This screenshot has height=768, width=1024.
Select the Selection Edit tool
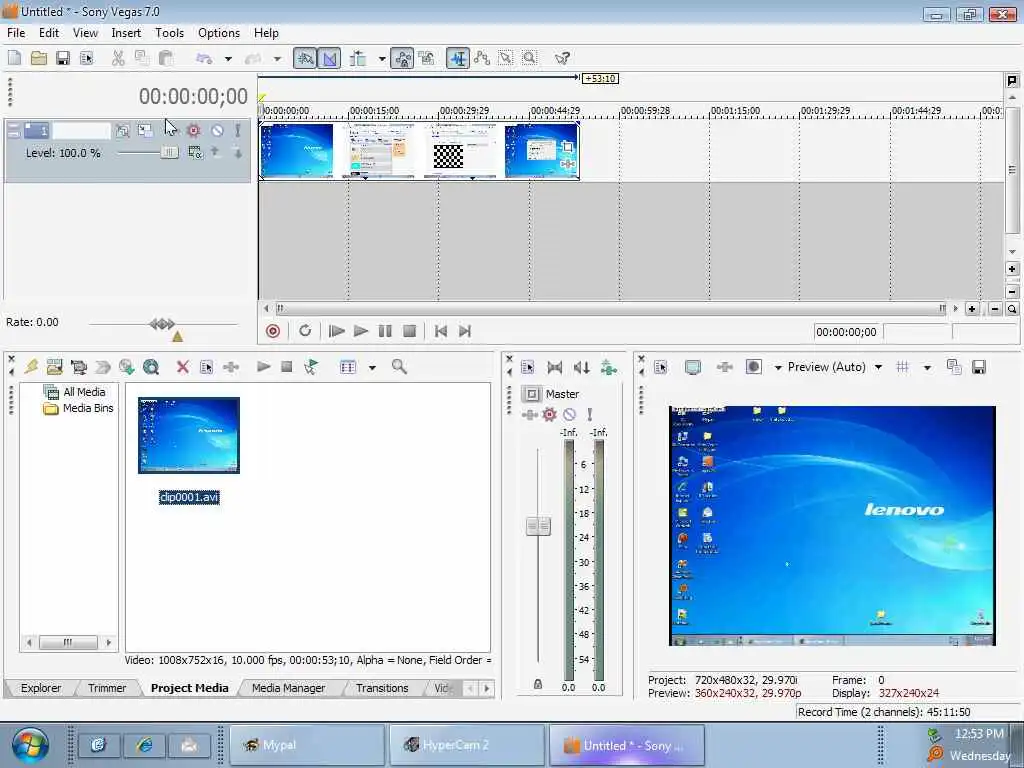[x=505, y=58]
